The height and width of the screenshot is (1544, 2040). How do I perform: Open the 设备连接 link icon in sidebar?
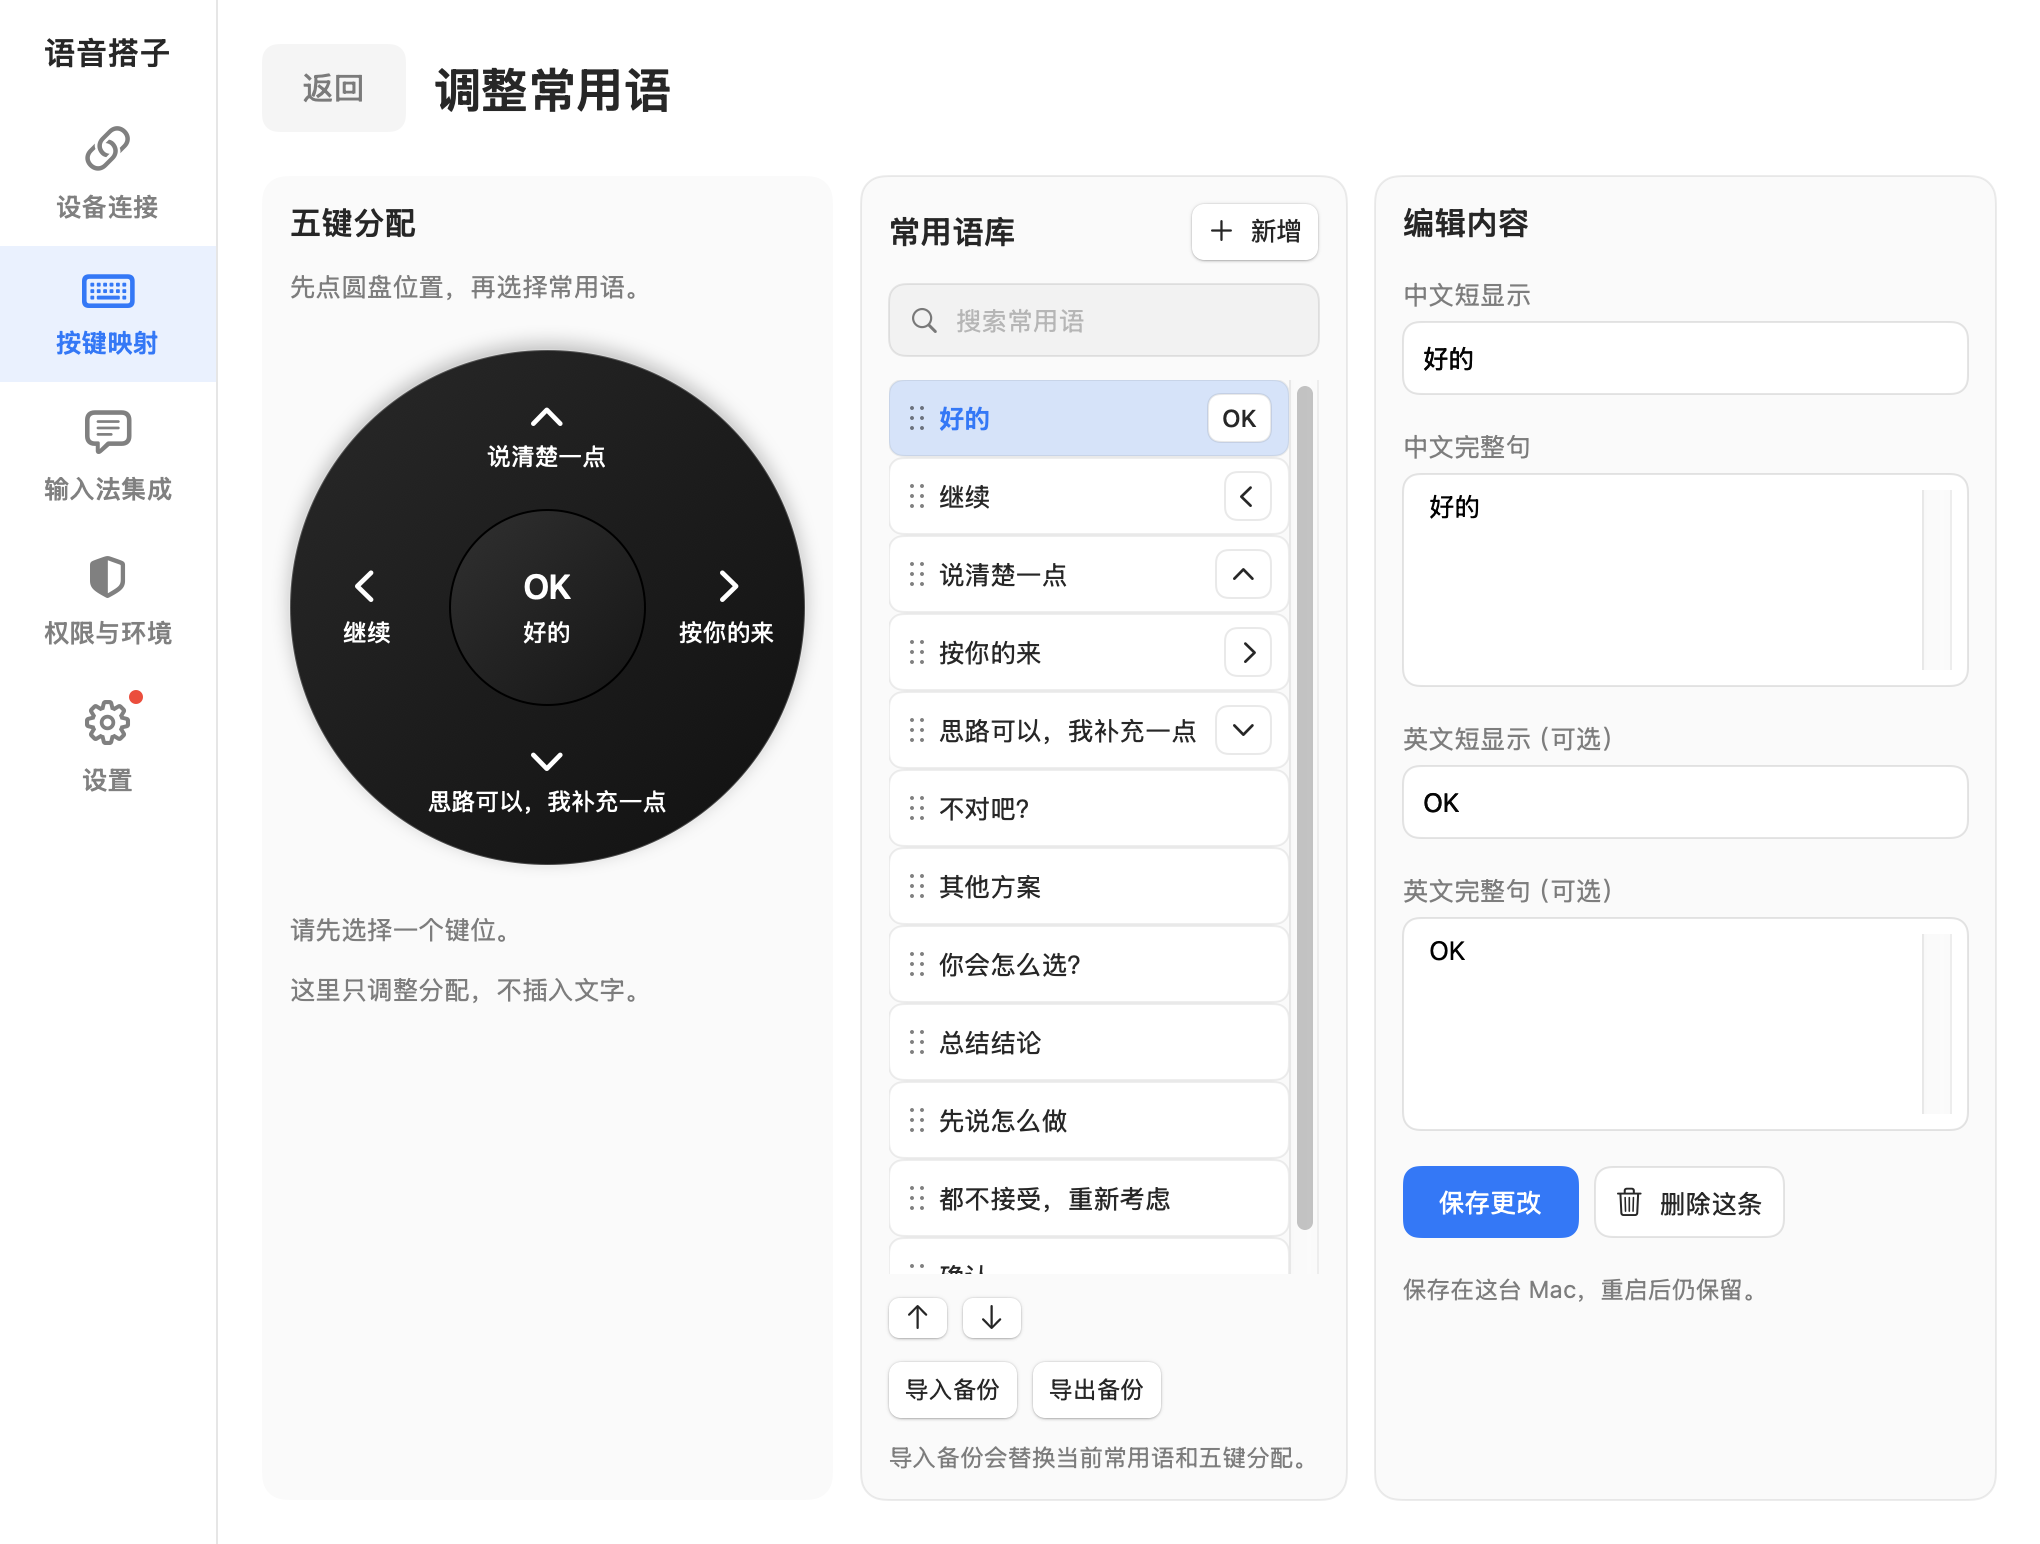pyautogui.click(x=107, y=149)
